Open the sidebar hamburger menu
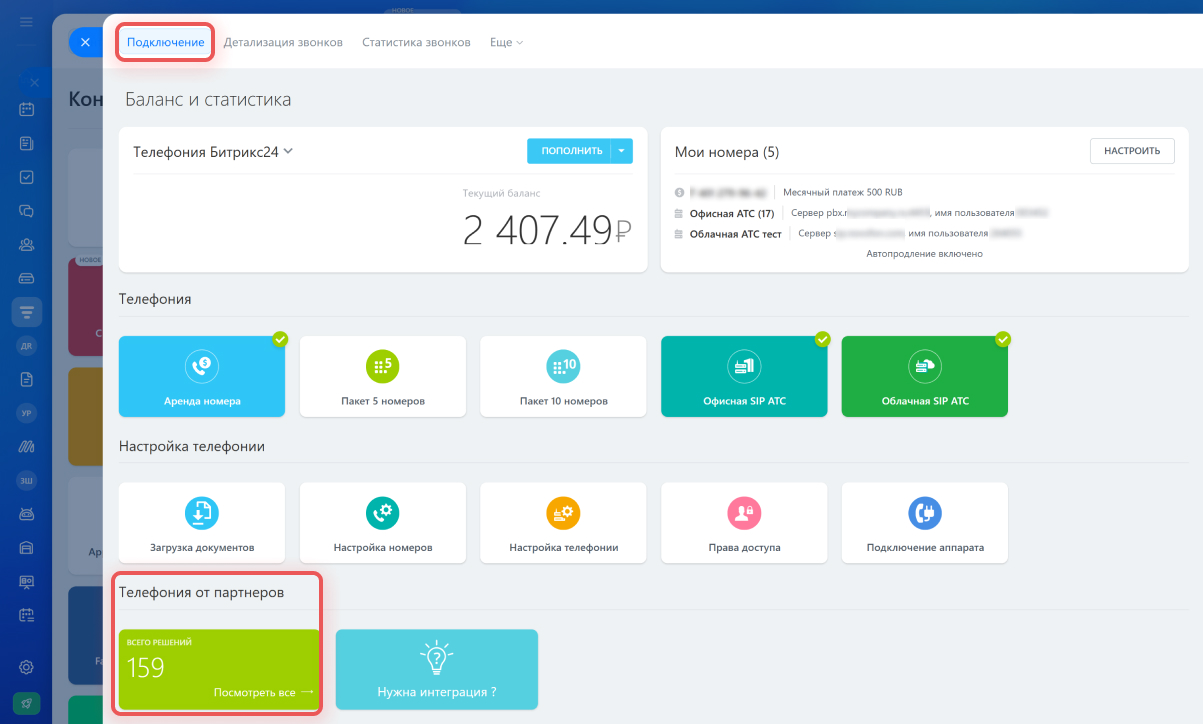Screen dimensions: 1203x724 point(27,22)
